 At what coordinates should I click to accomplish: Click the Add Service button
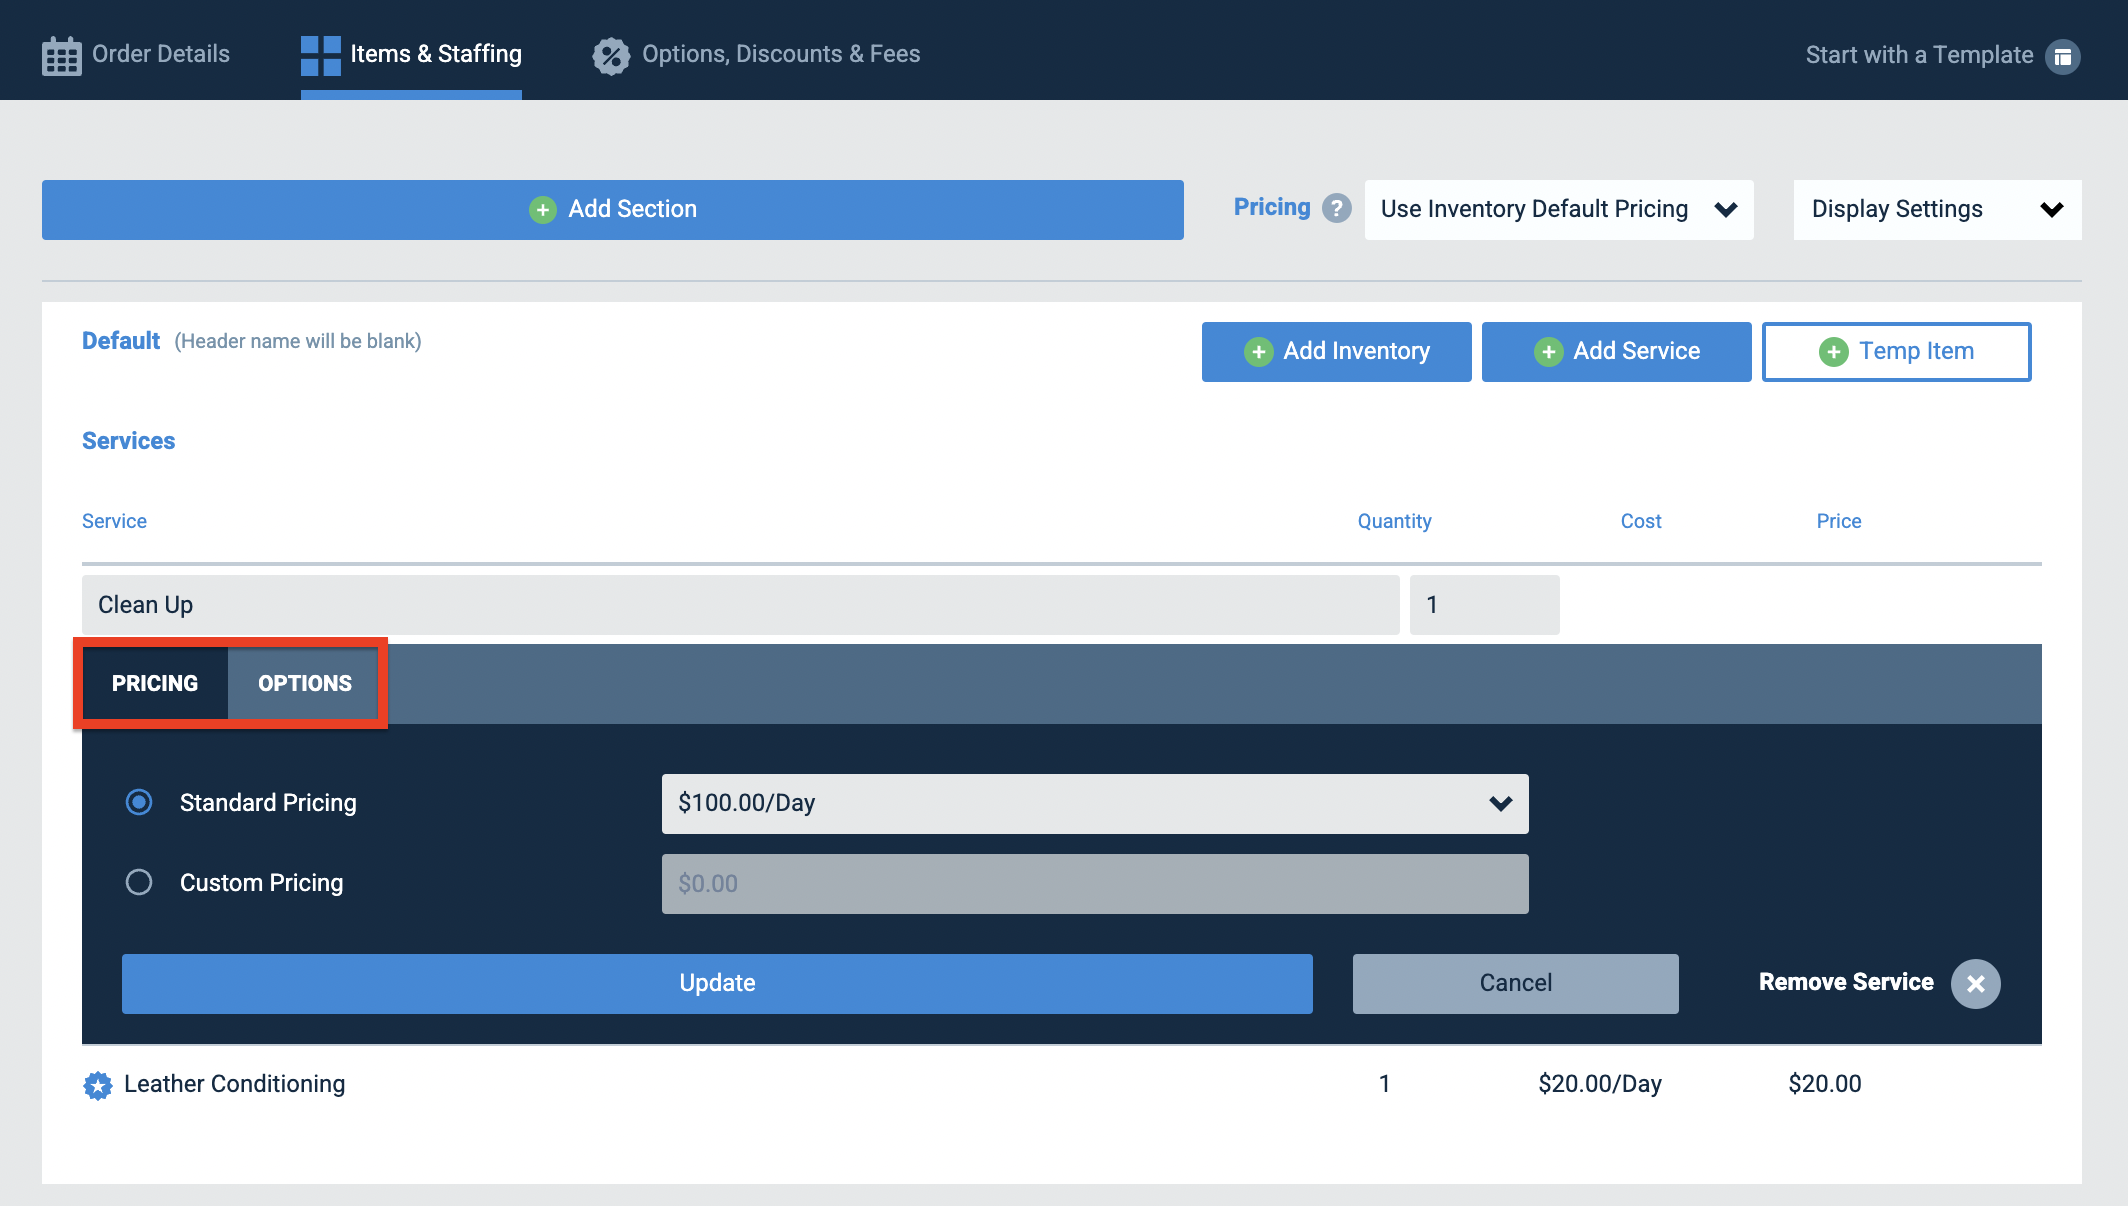(x=1617, y=352)
